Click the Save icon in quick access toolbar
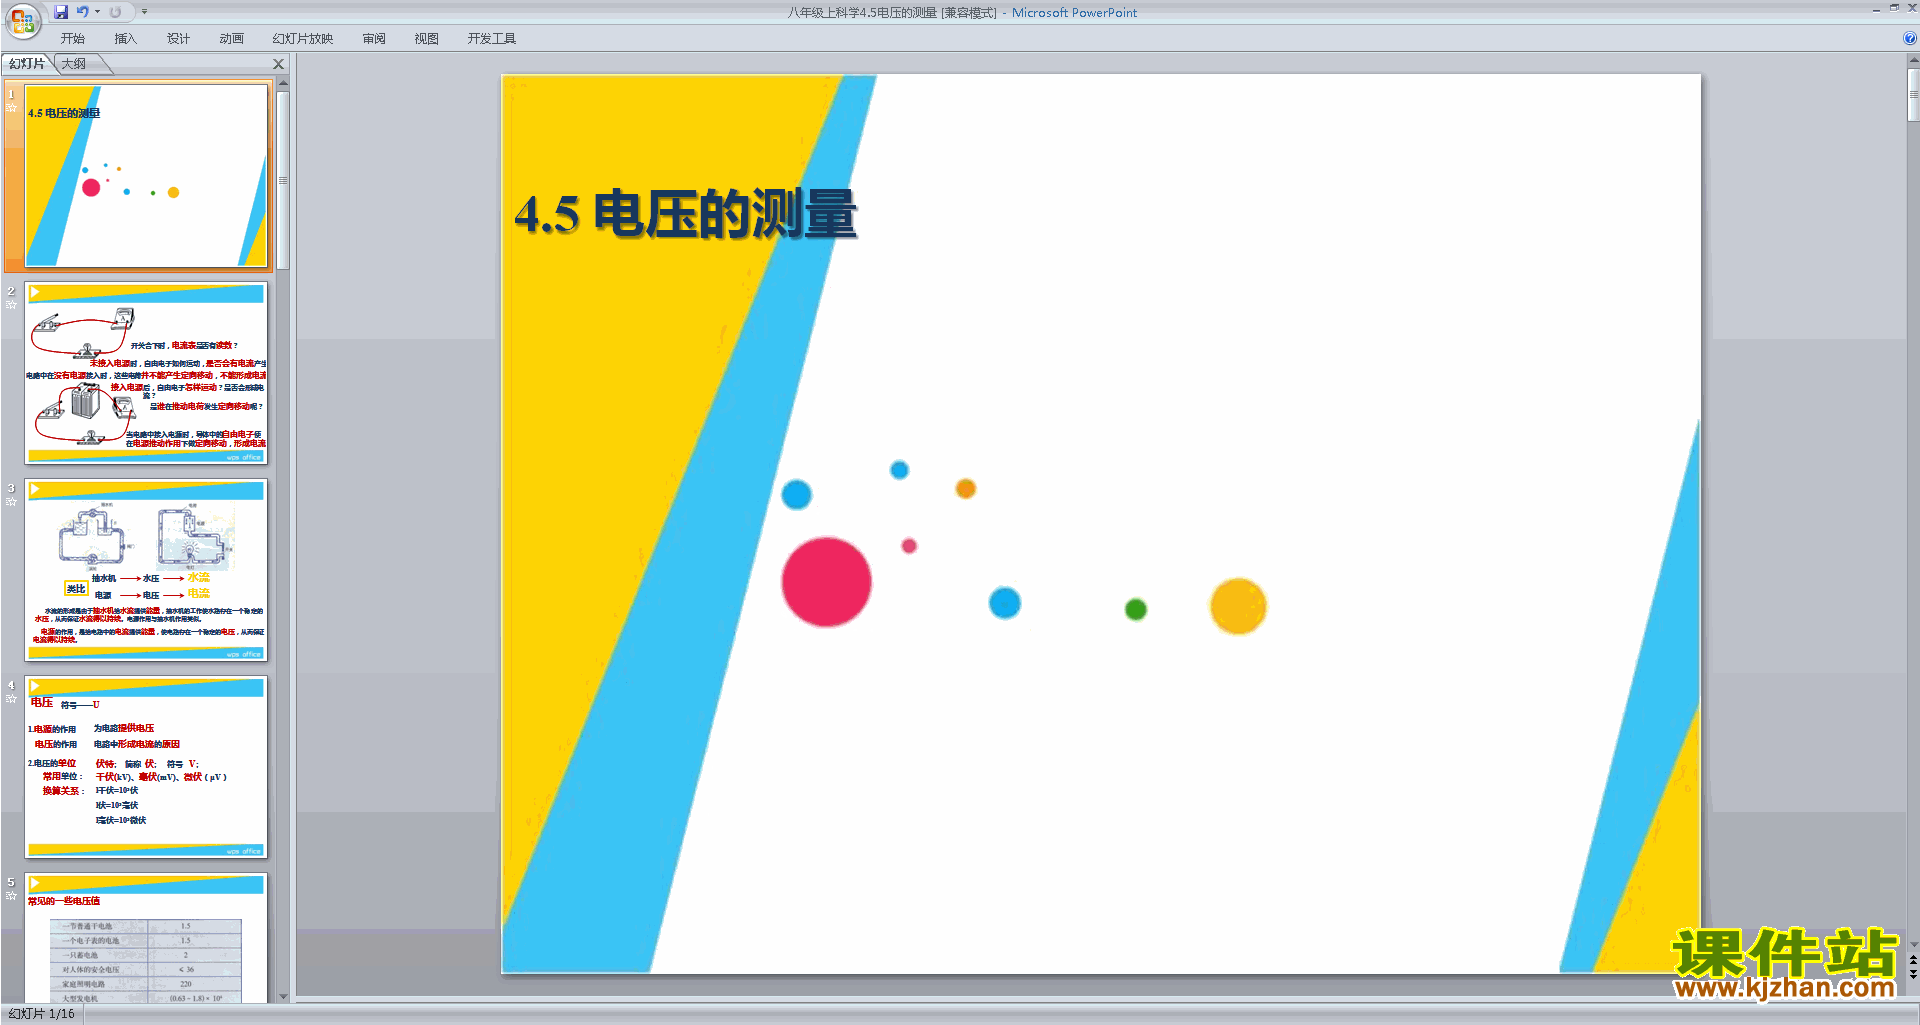1920x1025 pixels. coord(61,12)
